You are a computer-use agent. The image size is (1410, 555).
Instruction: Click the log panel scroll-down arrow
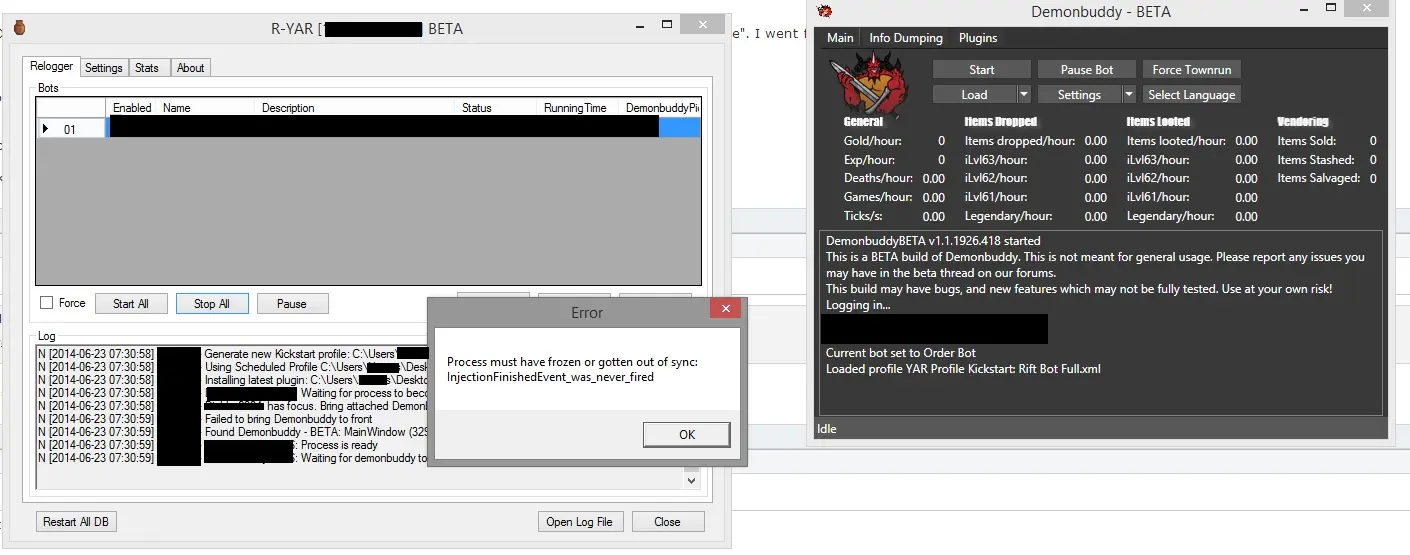pos(691,480)
